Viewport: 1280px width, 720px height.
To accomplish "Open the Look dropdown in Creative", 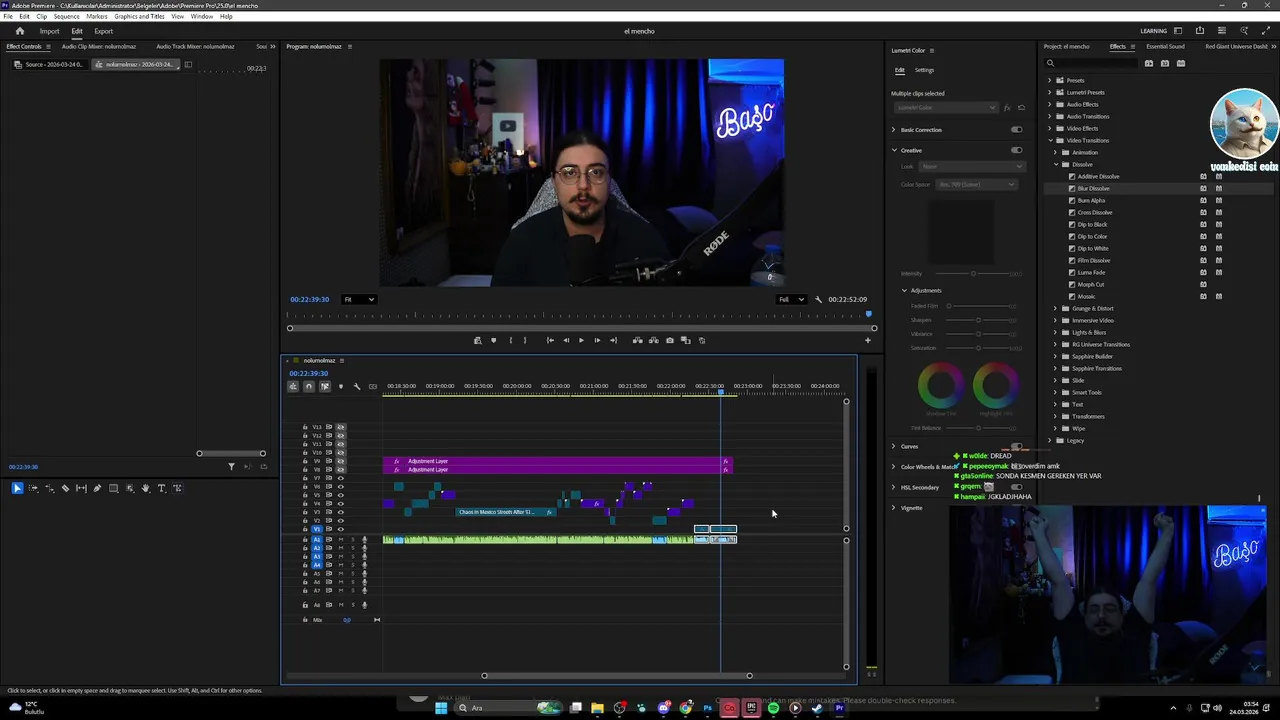I will [x=970, y=166].
